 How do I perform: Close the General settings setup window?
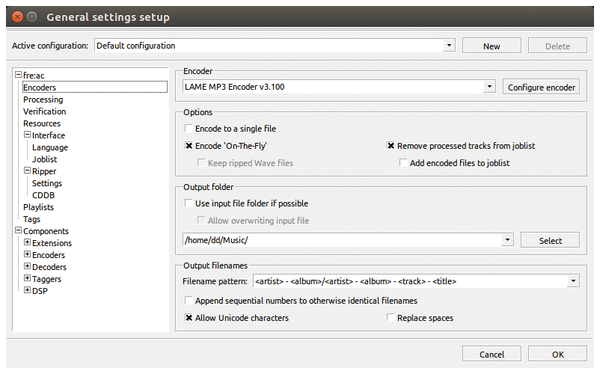(17, 16)
